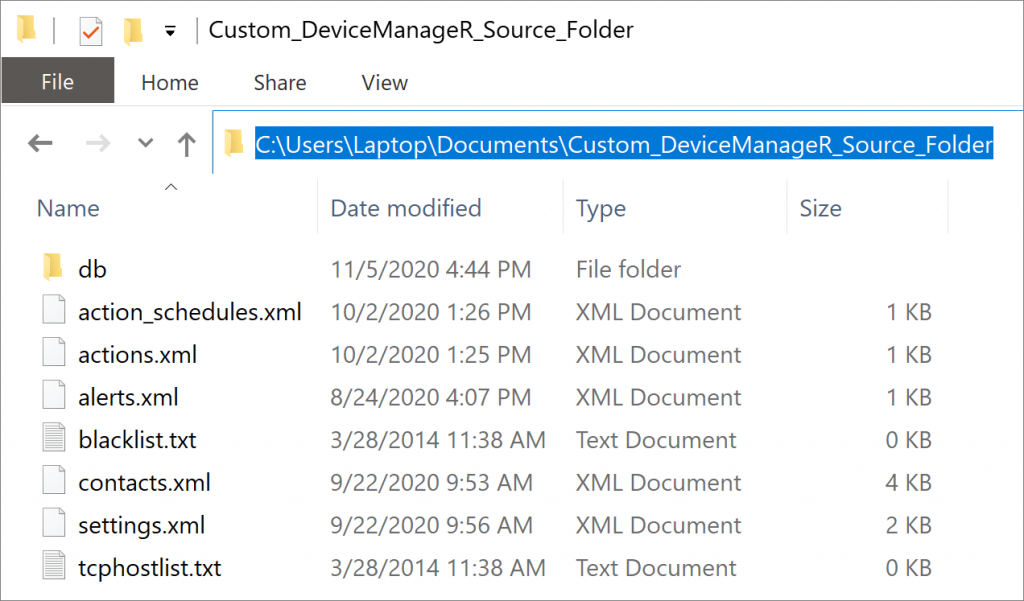
Task: Click the New Folder icon in title bar
Action: pos(133,32)
